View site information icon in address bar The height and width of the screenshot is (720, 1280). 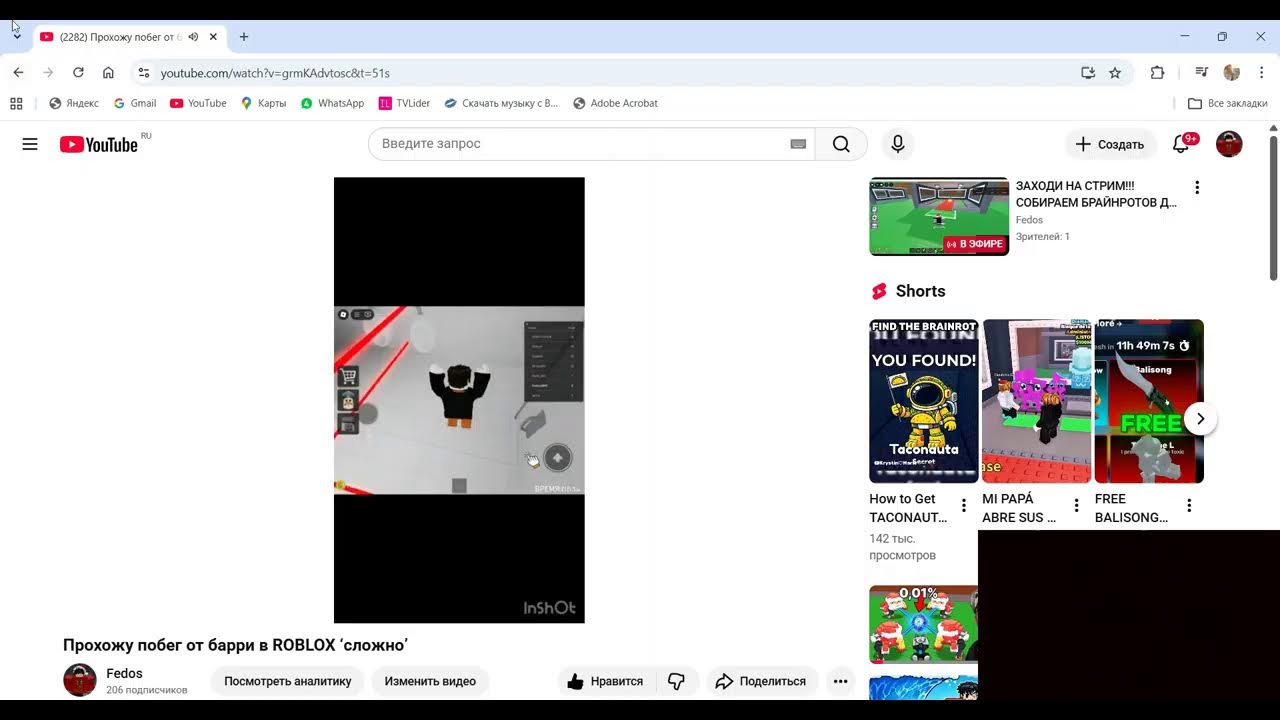(144, 73)
